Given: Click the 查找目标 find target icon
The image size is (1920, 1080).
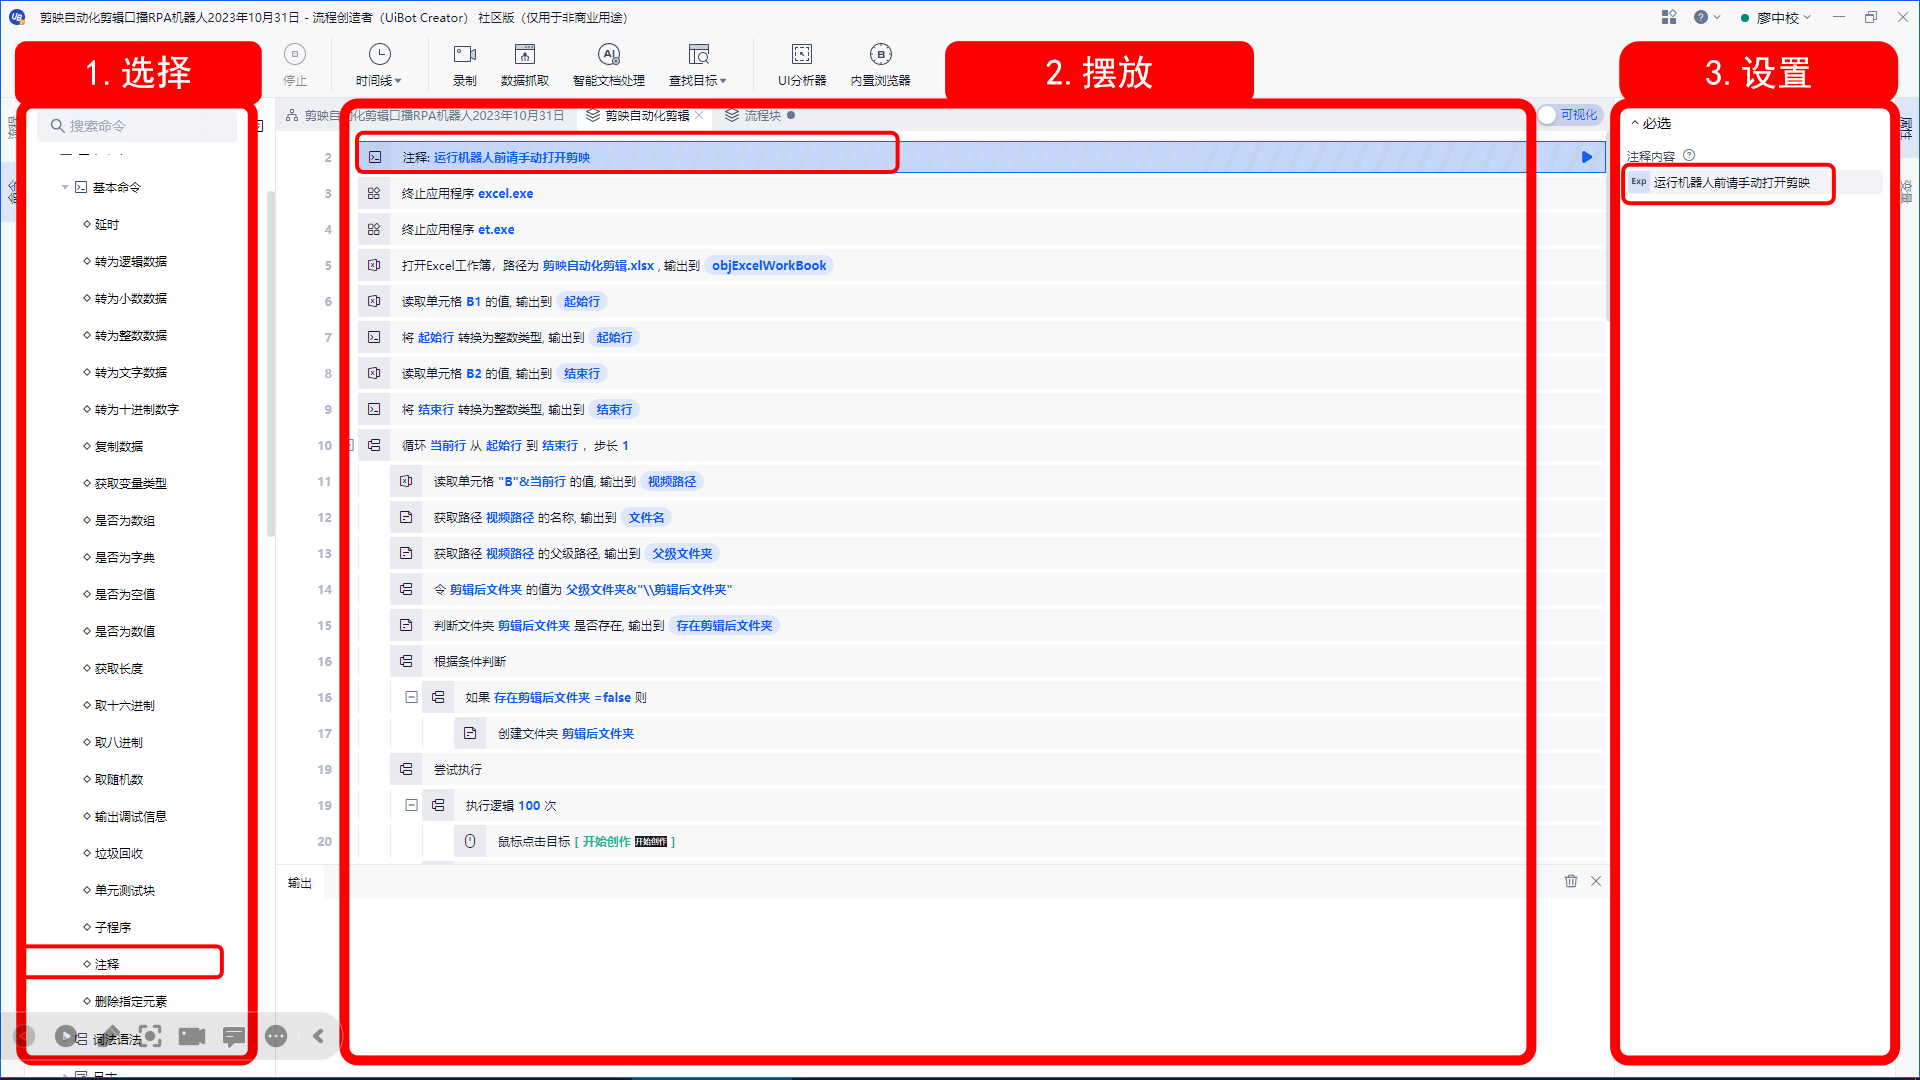Looking at the screenshot, I should point(698,54).
